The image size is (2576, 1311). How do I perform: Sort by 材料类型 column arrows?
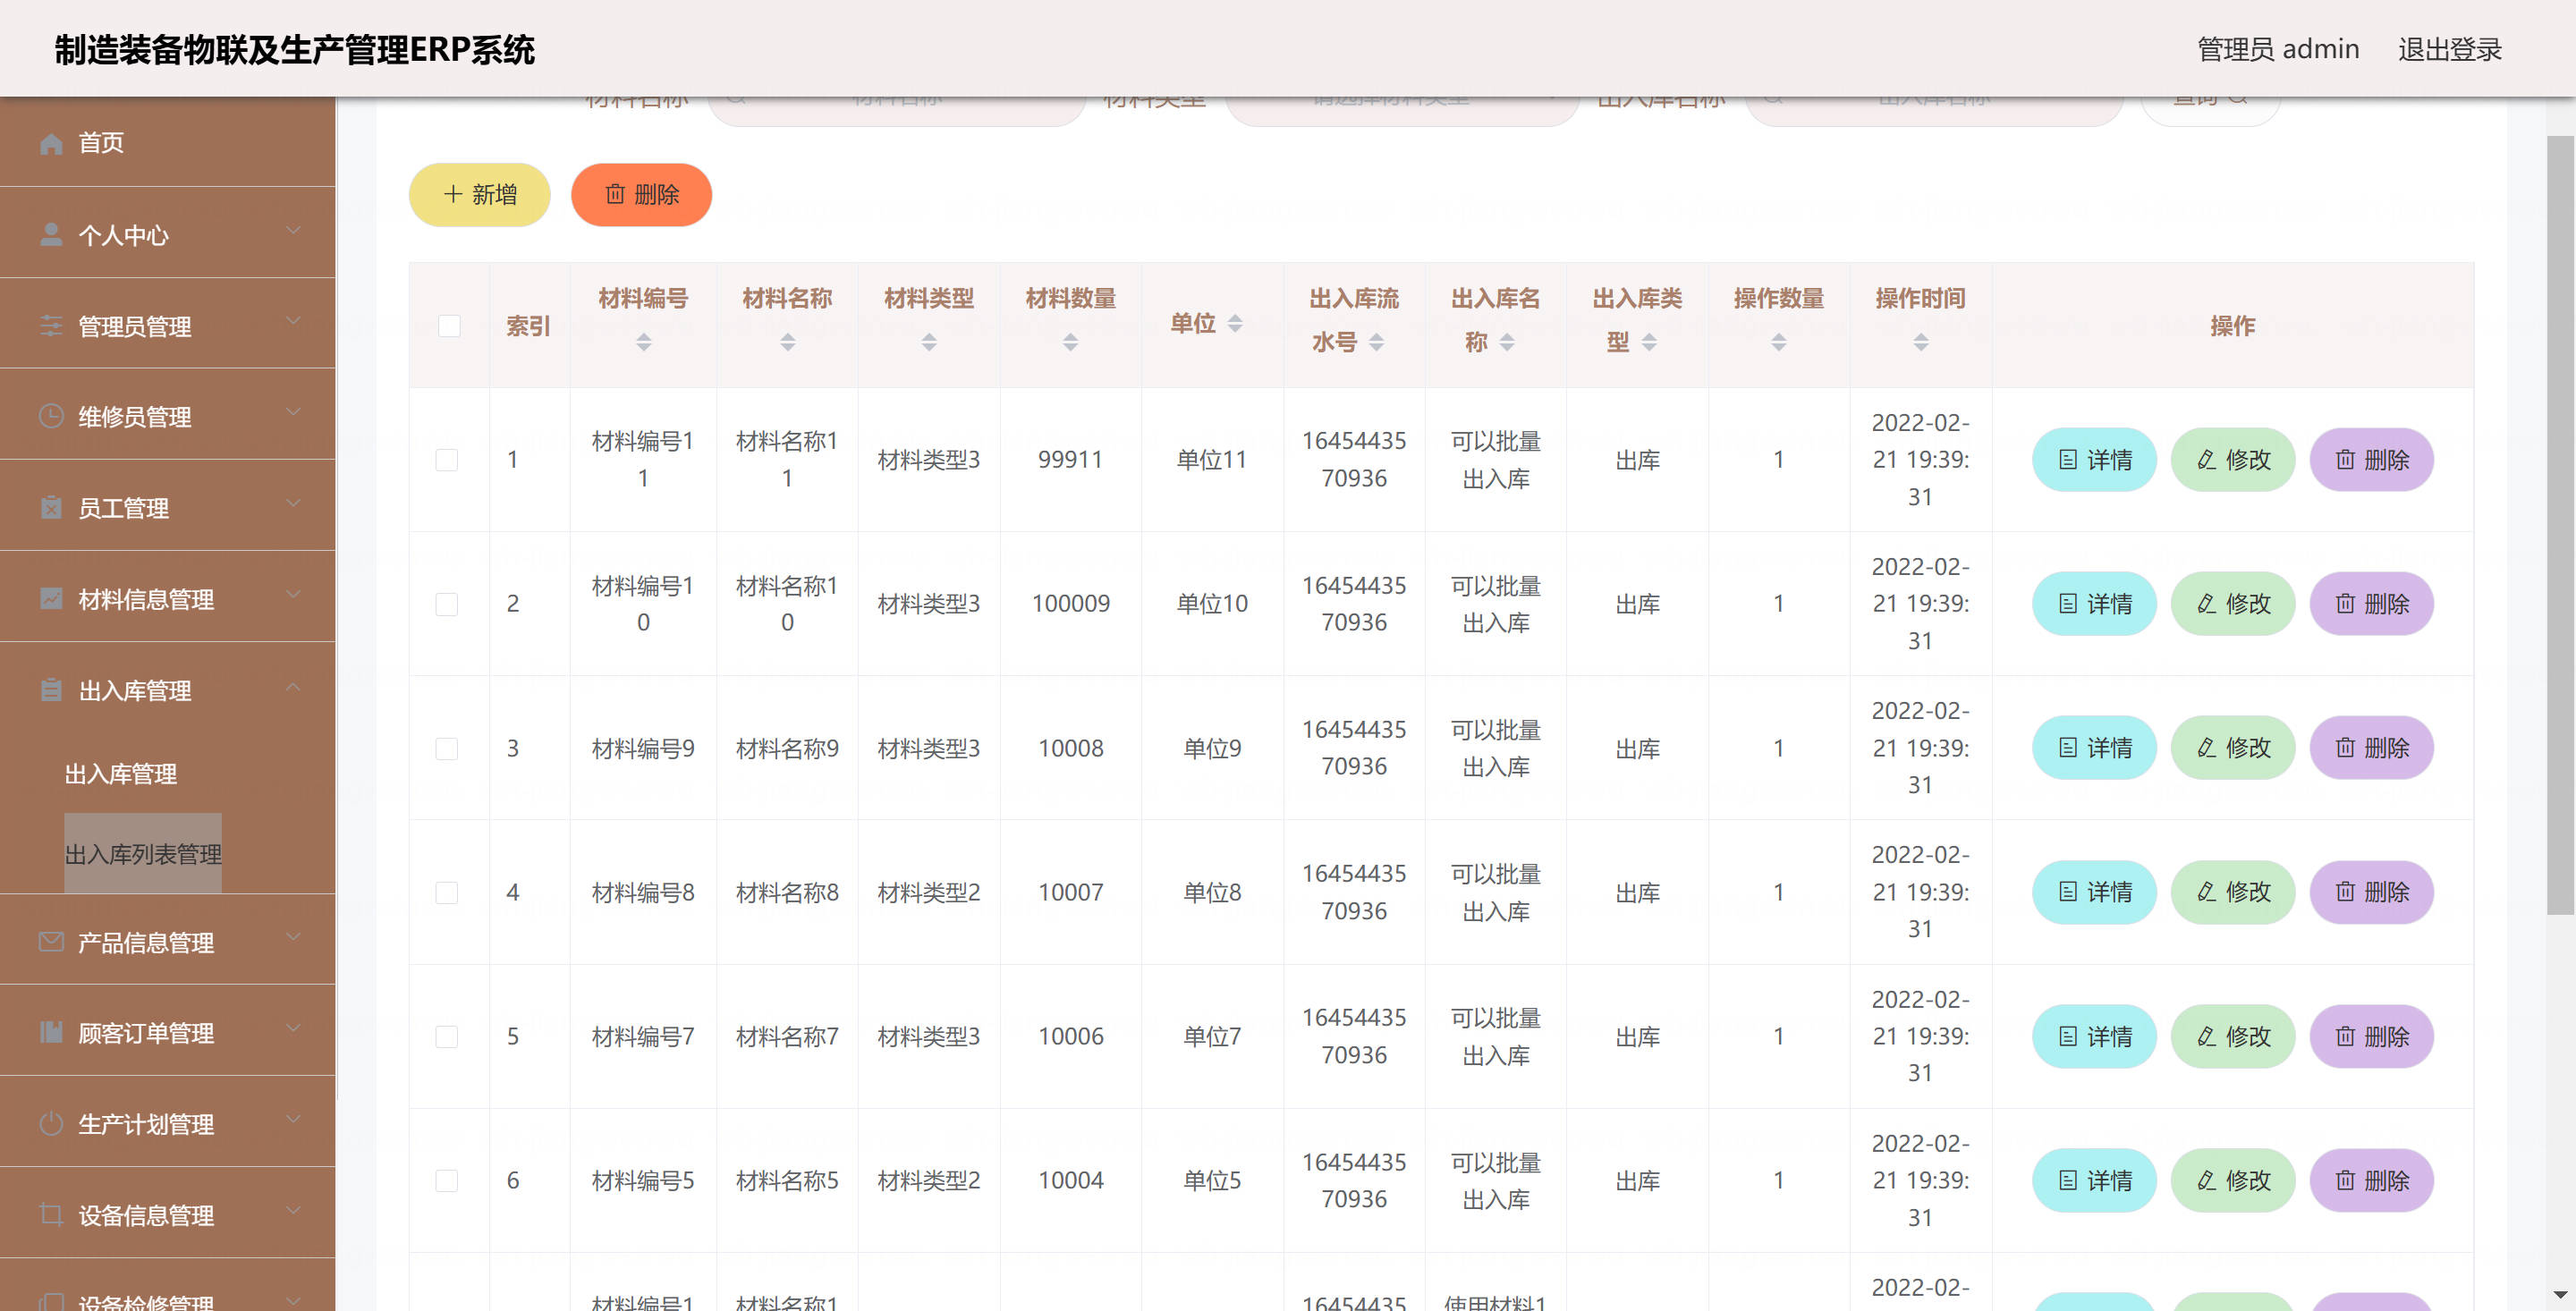929,342
